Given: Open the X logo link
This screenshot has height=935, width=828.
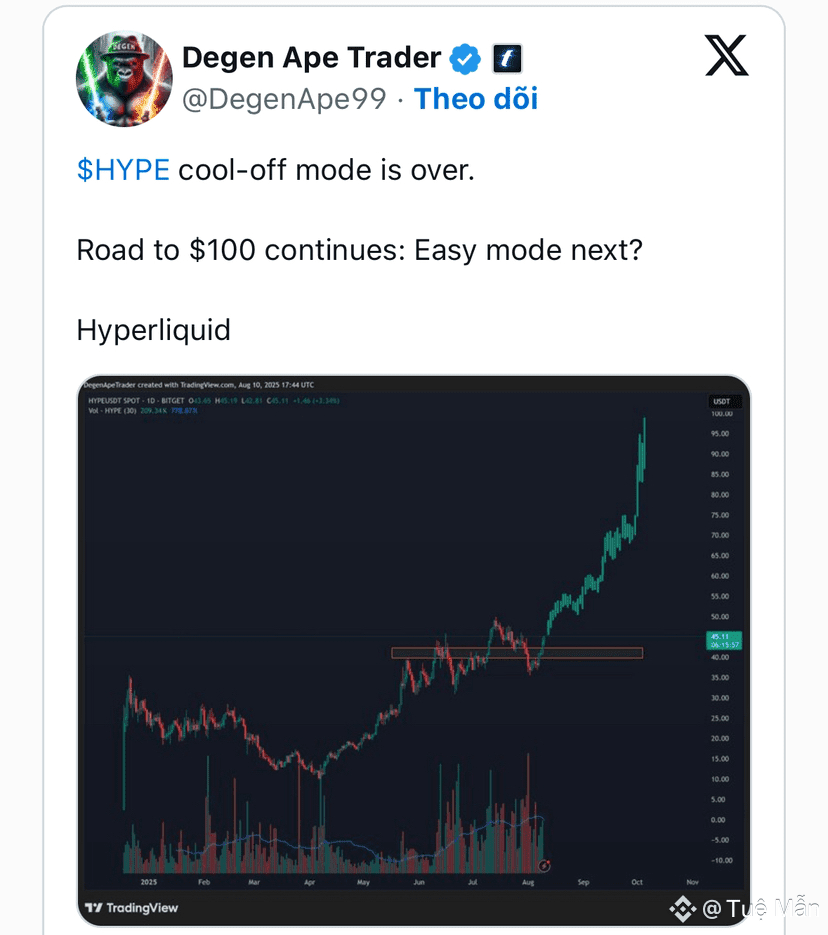Looking at the screenshot, I should tap(726, 55).
